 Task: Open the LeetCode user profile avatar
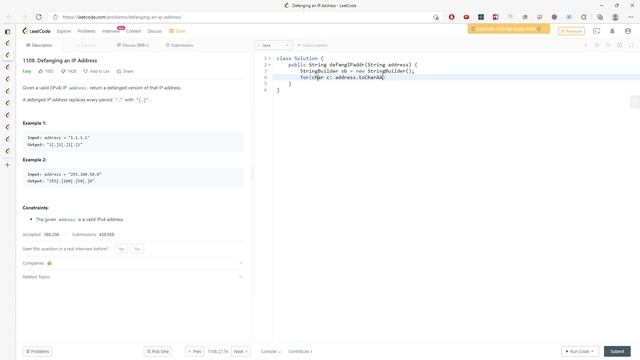coord(628,31)
